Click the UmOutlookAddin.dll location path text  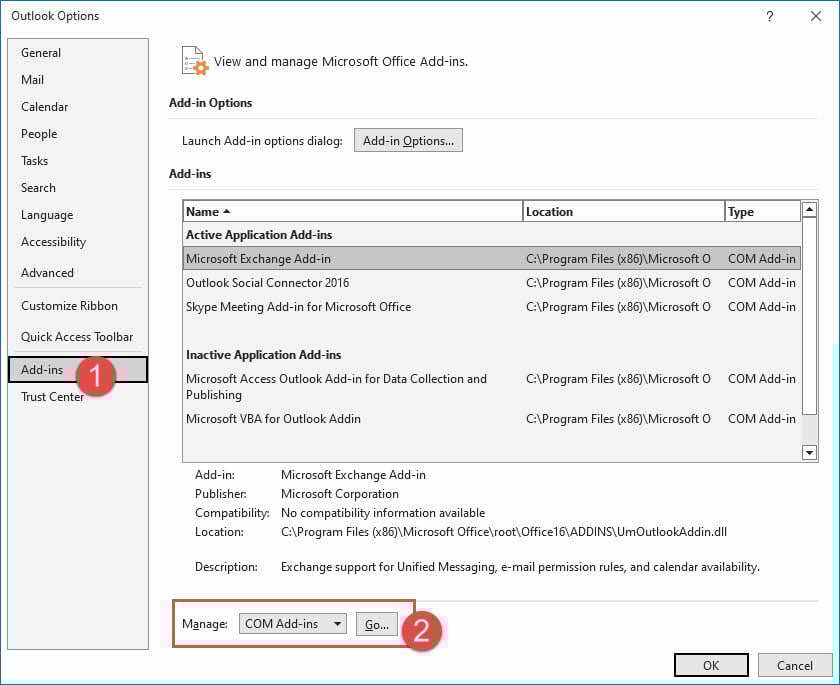click(504, 532)
